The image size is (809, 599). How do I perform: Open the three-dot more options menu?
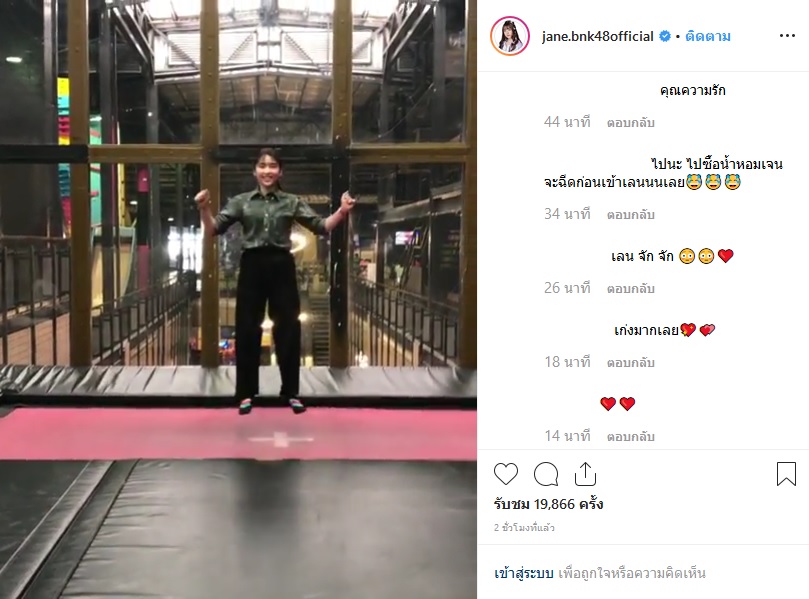click(787, 36)
